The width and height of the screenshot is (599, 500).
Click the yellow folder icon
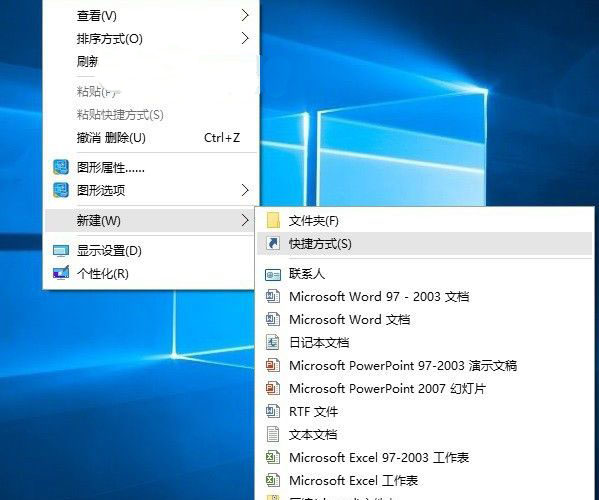coord(273,220)
